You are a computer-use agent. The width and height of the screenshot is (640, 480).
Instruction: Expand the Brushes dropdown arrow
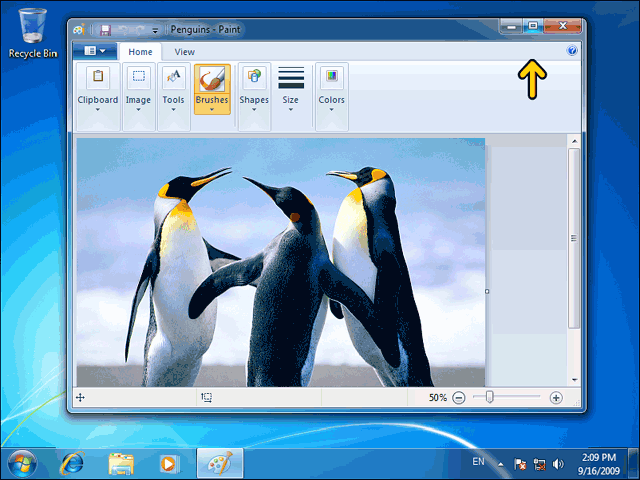(x=211, y=109)
